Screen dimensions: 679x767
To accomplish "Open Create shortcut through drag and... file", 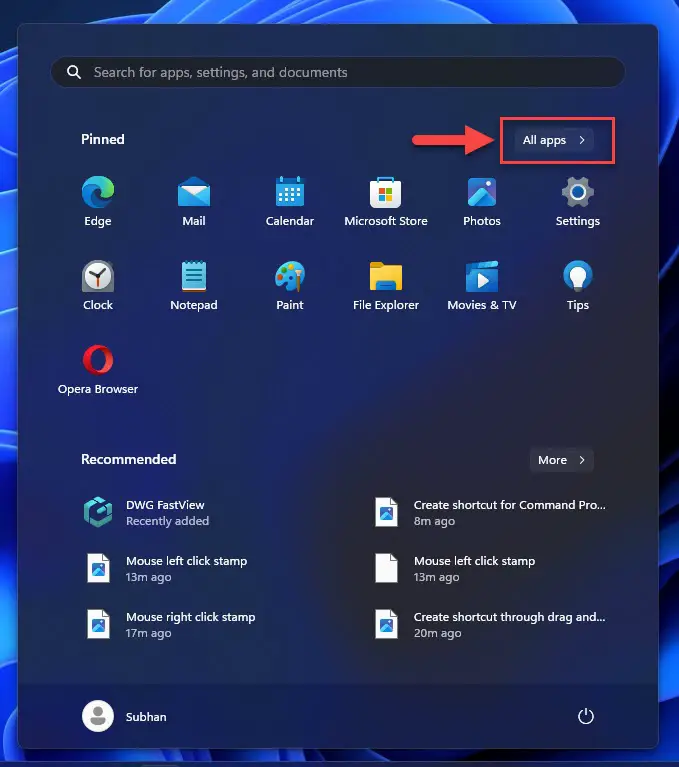I will point(491,625).
